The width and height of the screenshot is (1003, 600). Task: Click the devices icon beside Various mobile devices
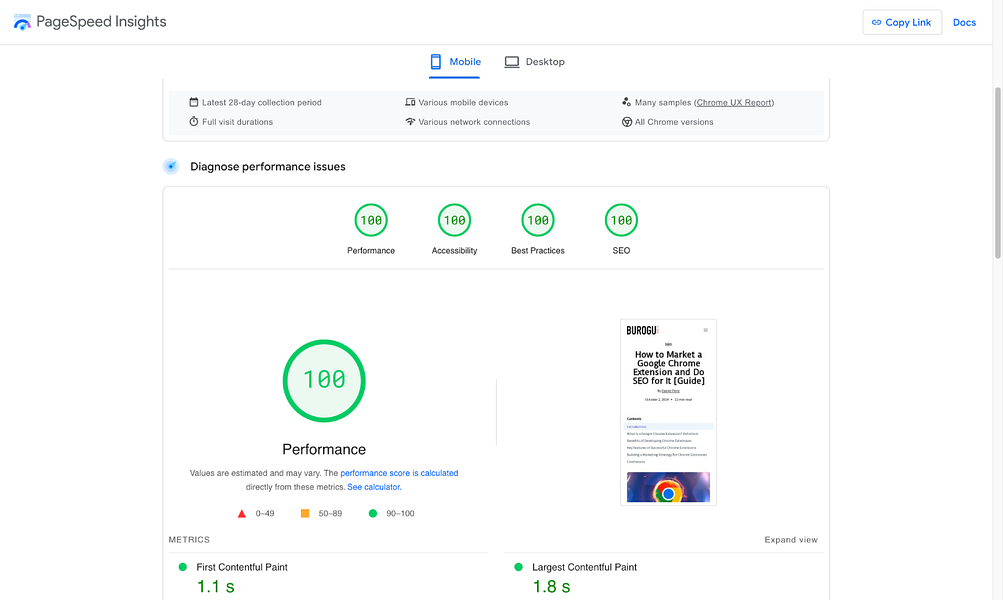[x=410, y=102]
